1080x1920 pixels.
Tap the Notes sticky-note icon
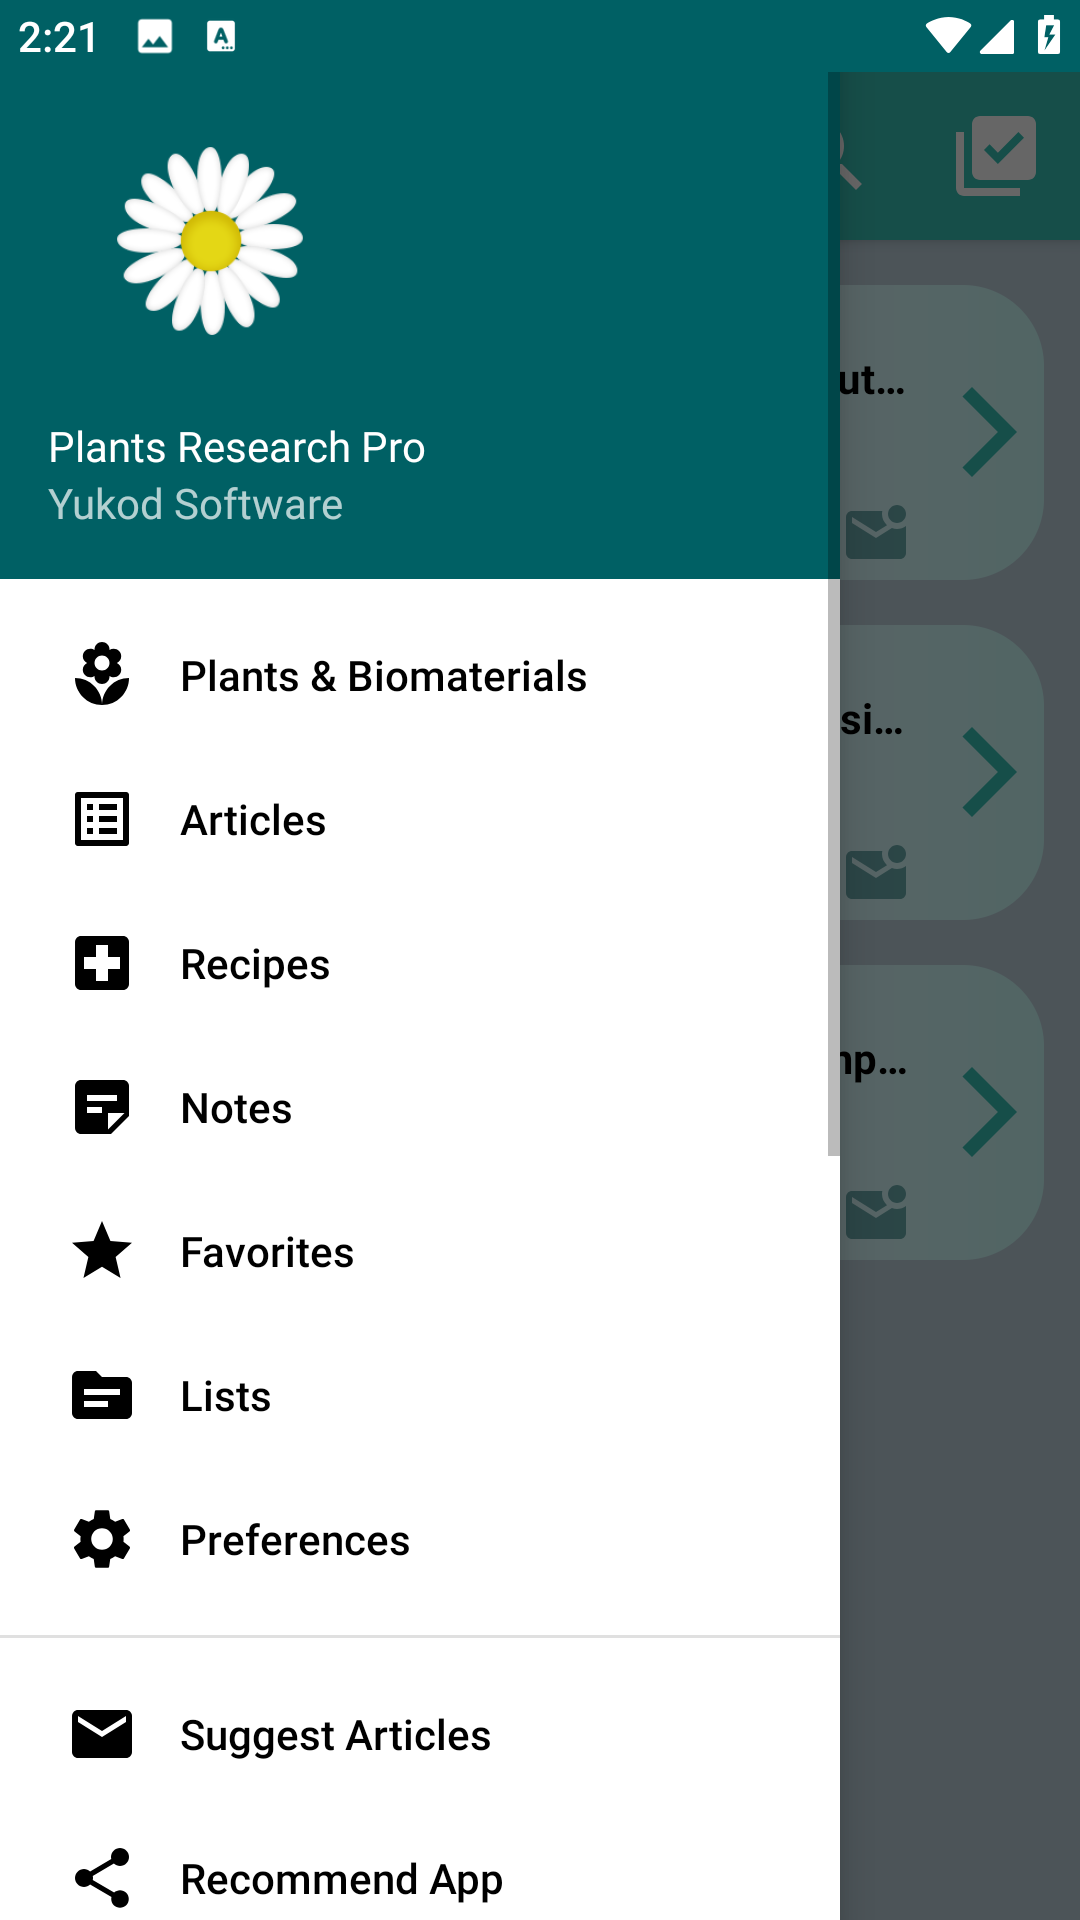click(x=102, y=1107)
